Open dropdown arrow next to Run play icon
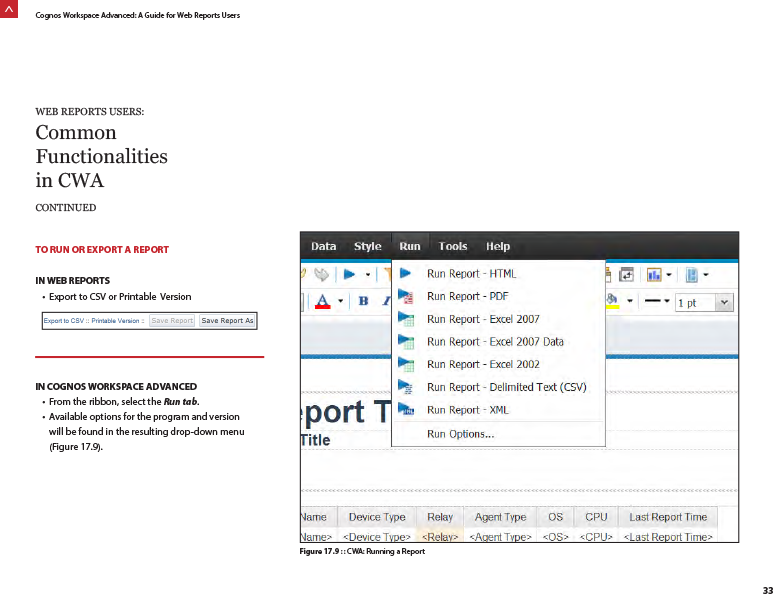The height and width of the screenshot is (598, 783). [x=368, y=275]
